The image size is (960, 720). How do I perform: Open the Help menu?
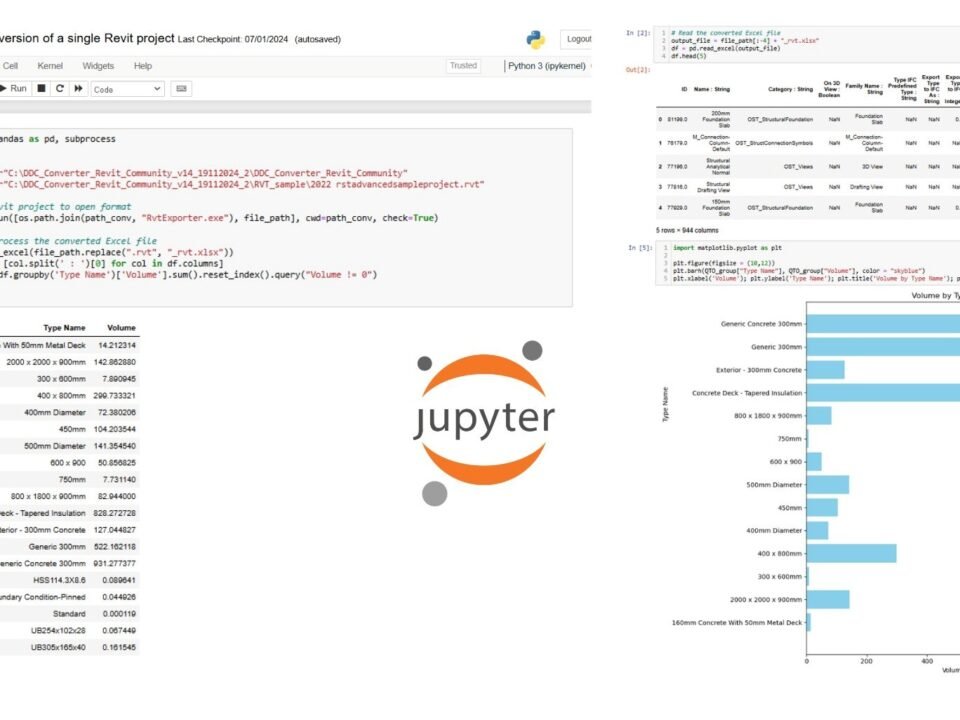pyautogui.click(x=143, y=66)
